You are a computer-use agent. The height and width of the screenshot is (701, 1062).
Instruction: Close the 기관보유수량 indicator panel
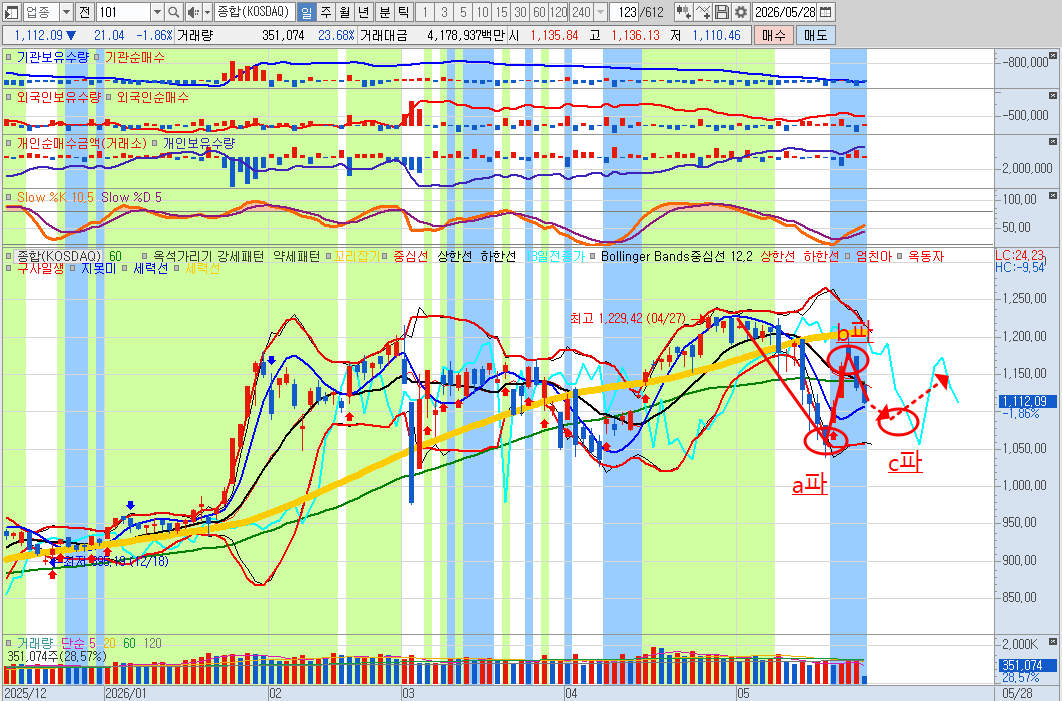click(x=1053, y=56)
